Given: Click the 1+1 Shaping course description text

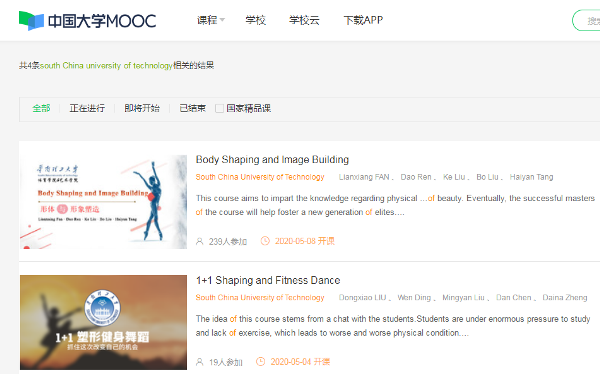Looking at the screenshot, I should [x=393, y=326].
